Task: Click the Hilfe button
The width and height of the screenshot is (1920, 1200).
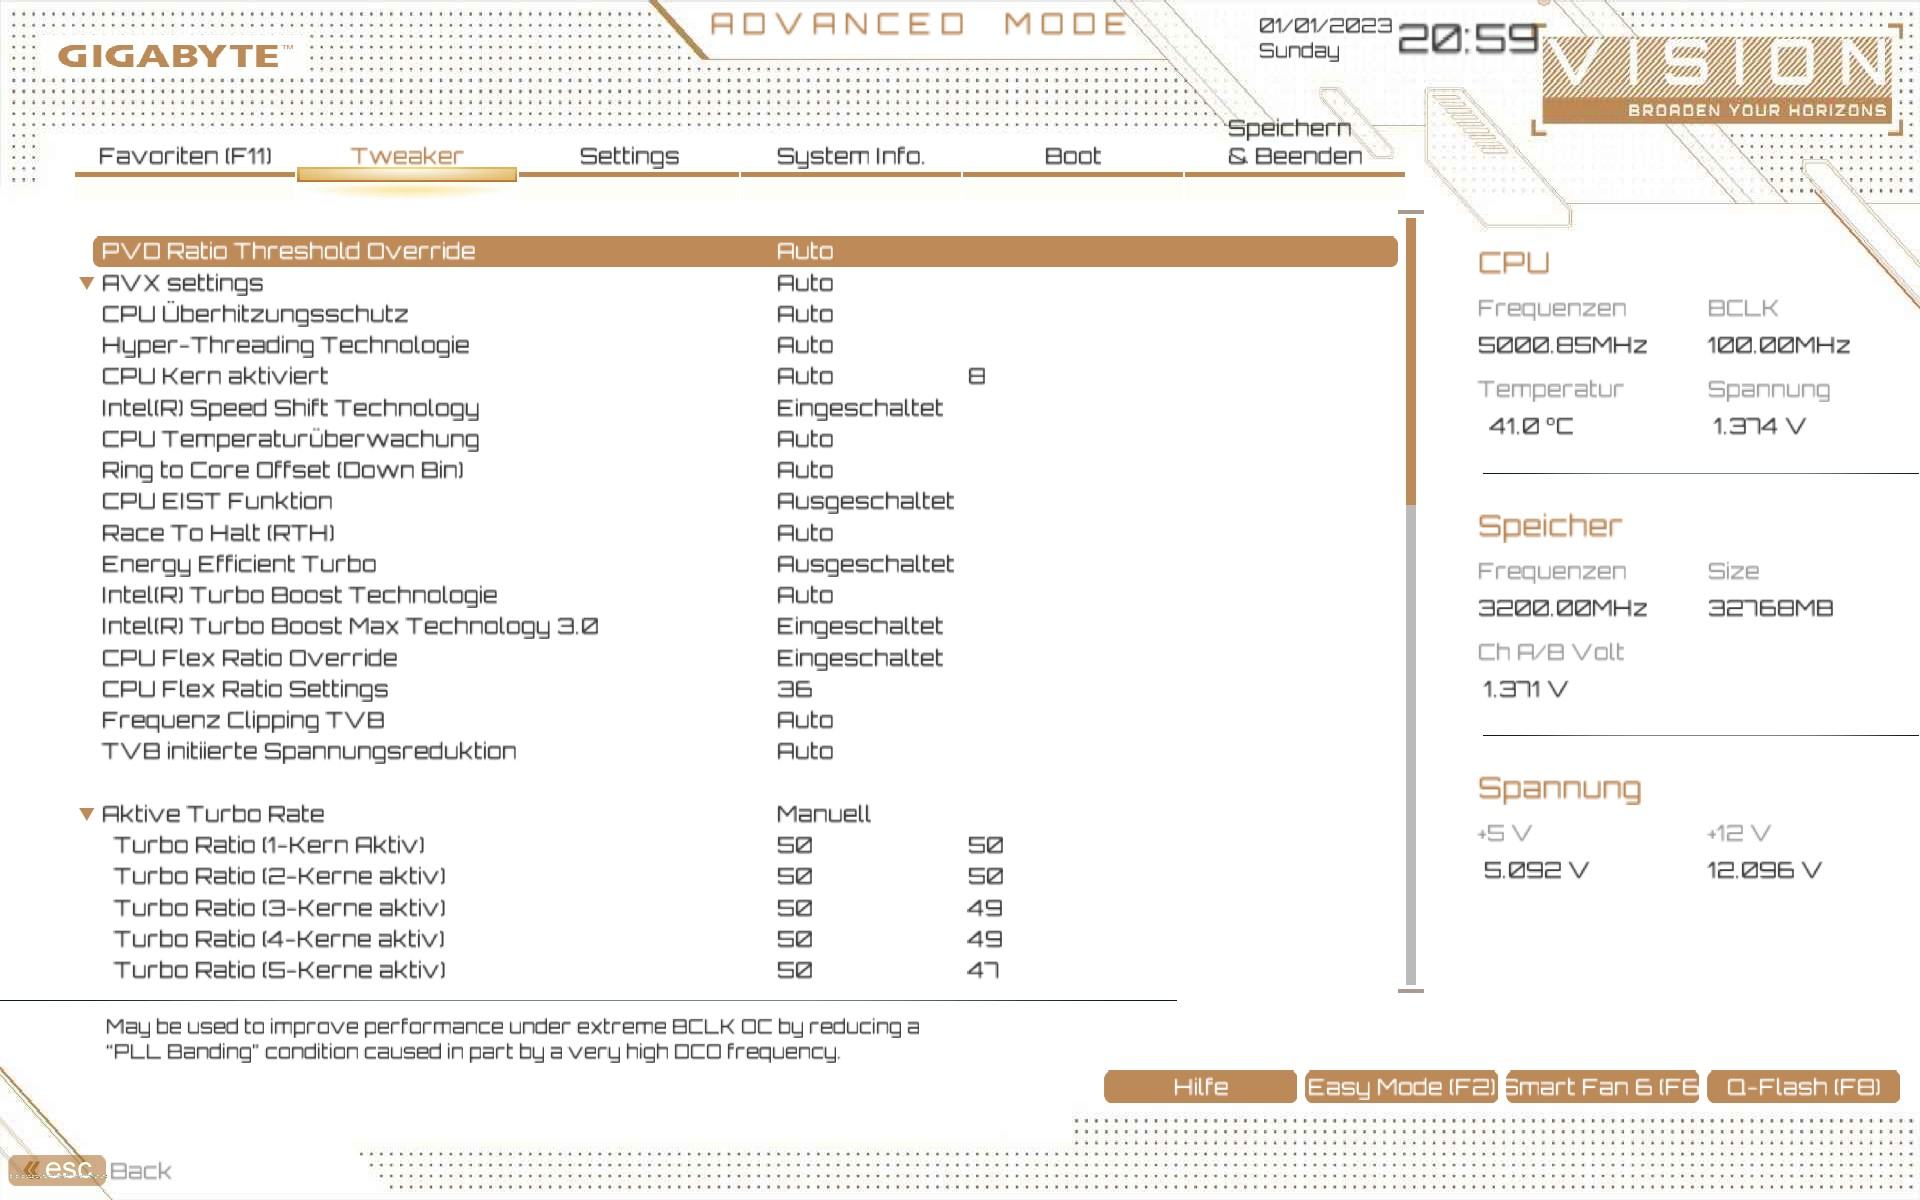Action: 1200,1087
